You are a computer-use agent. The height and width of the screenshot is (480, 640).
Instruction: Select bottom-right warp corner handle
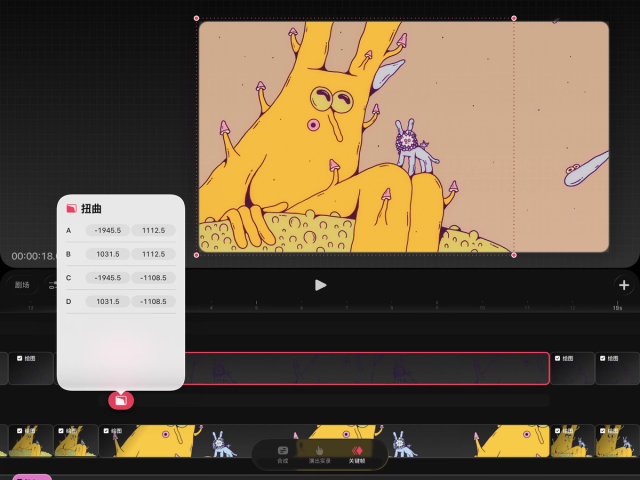(x=514, y=255)
